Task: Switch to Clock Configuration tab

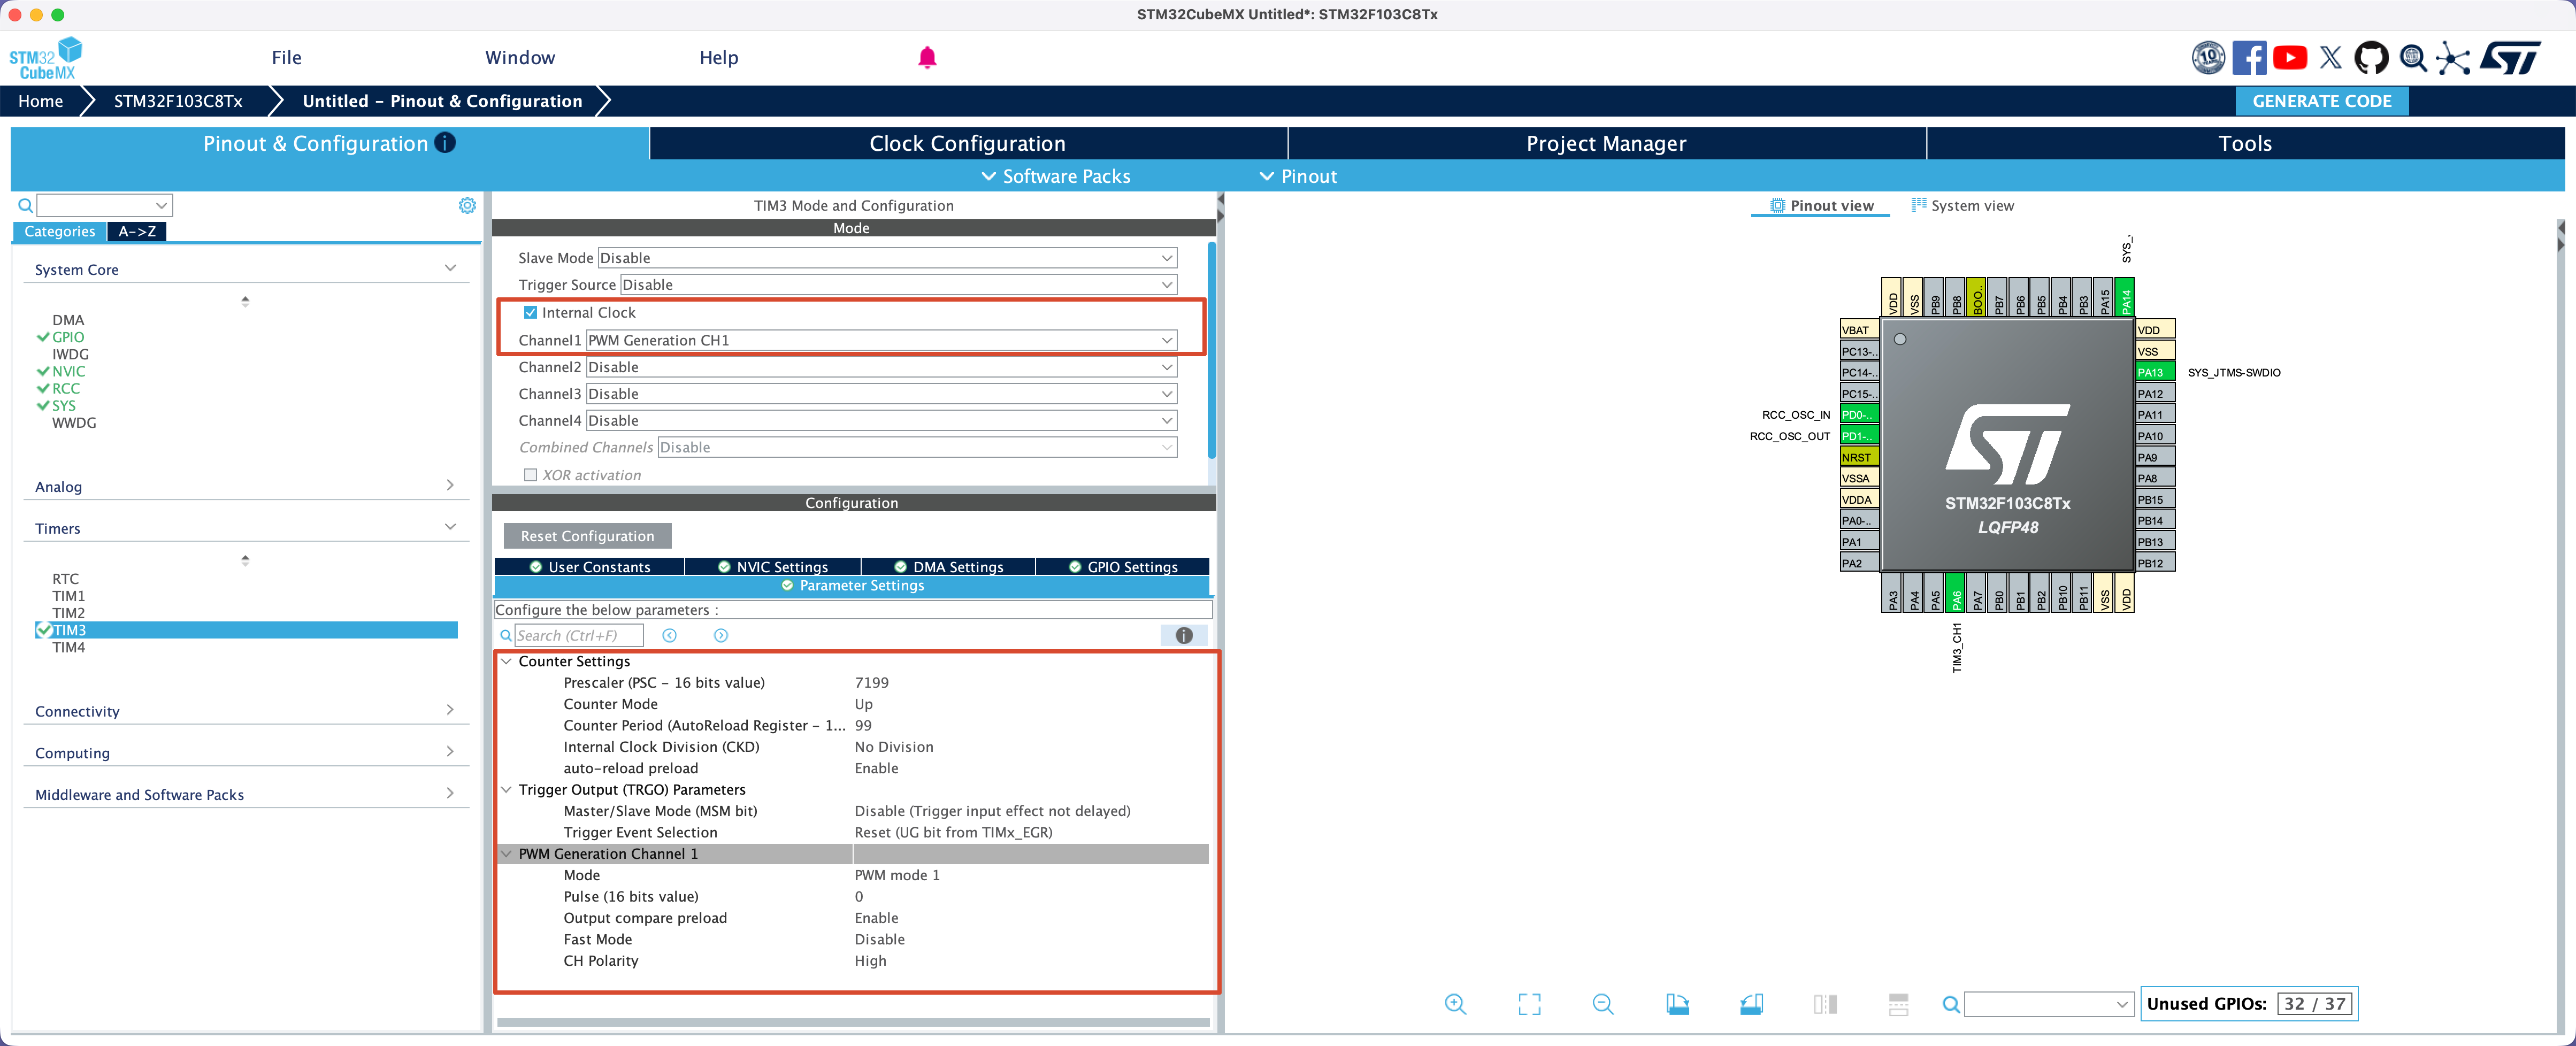Action: coord(968,143)
